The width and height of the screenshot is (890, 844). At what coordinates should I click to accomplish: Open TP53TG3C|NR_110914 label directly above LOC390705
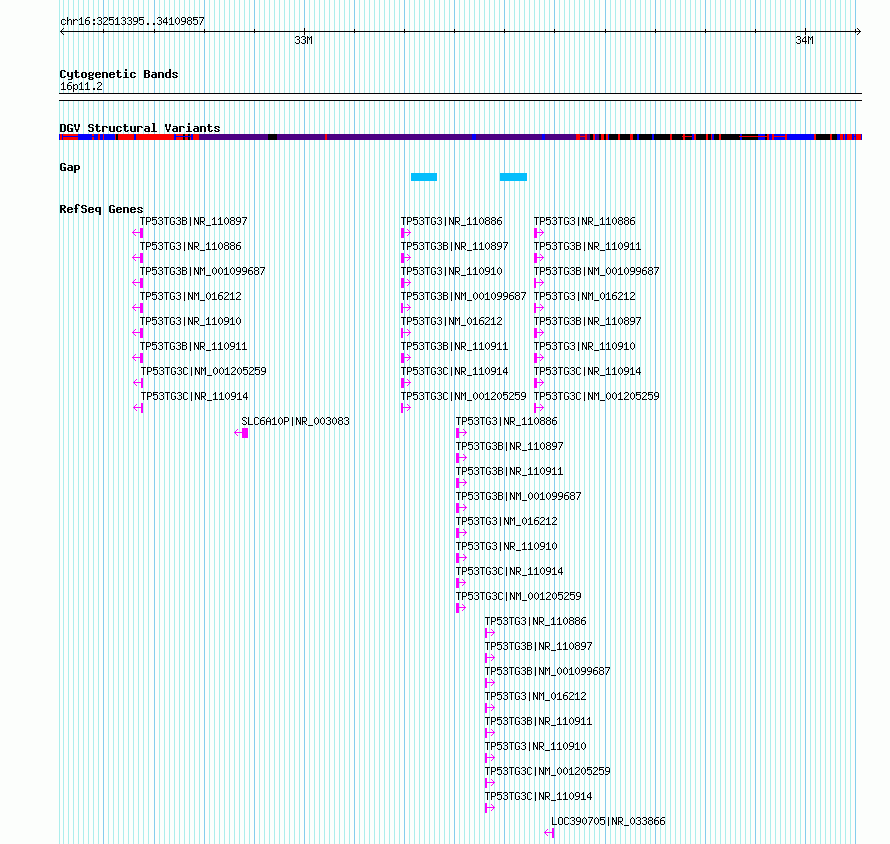click(x=538, y=796)
